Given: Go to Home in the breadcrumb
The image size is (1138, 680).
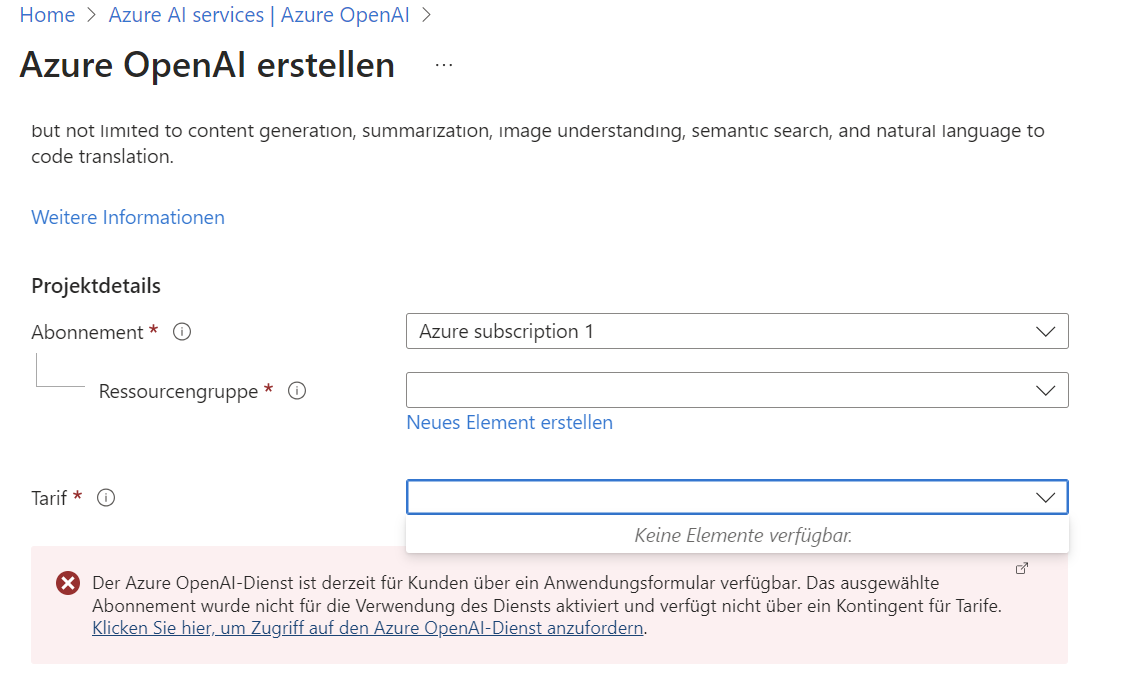Looking at the screenshot, I should click(x=47, y=15).
